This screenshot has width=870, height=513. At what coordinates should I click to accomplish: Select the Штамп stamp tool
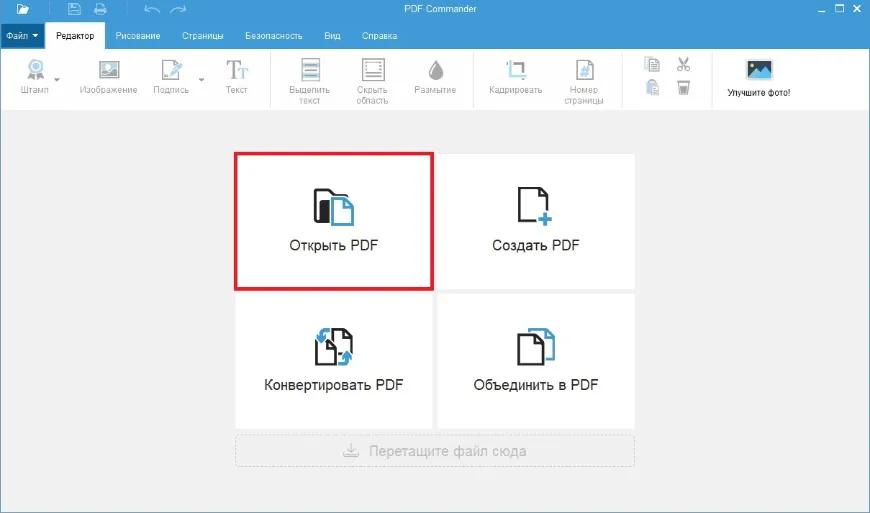click(x=35, y=77)
